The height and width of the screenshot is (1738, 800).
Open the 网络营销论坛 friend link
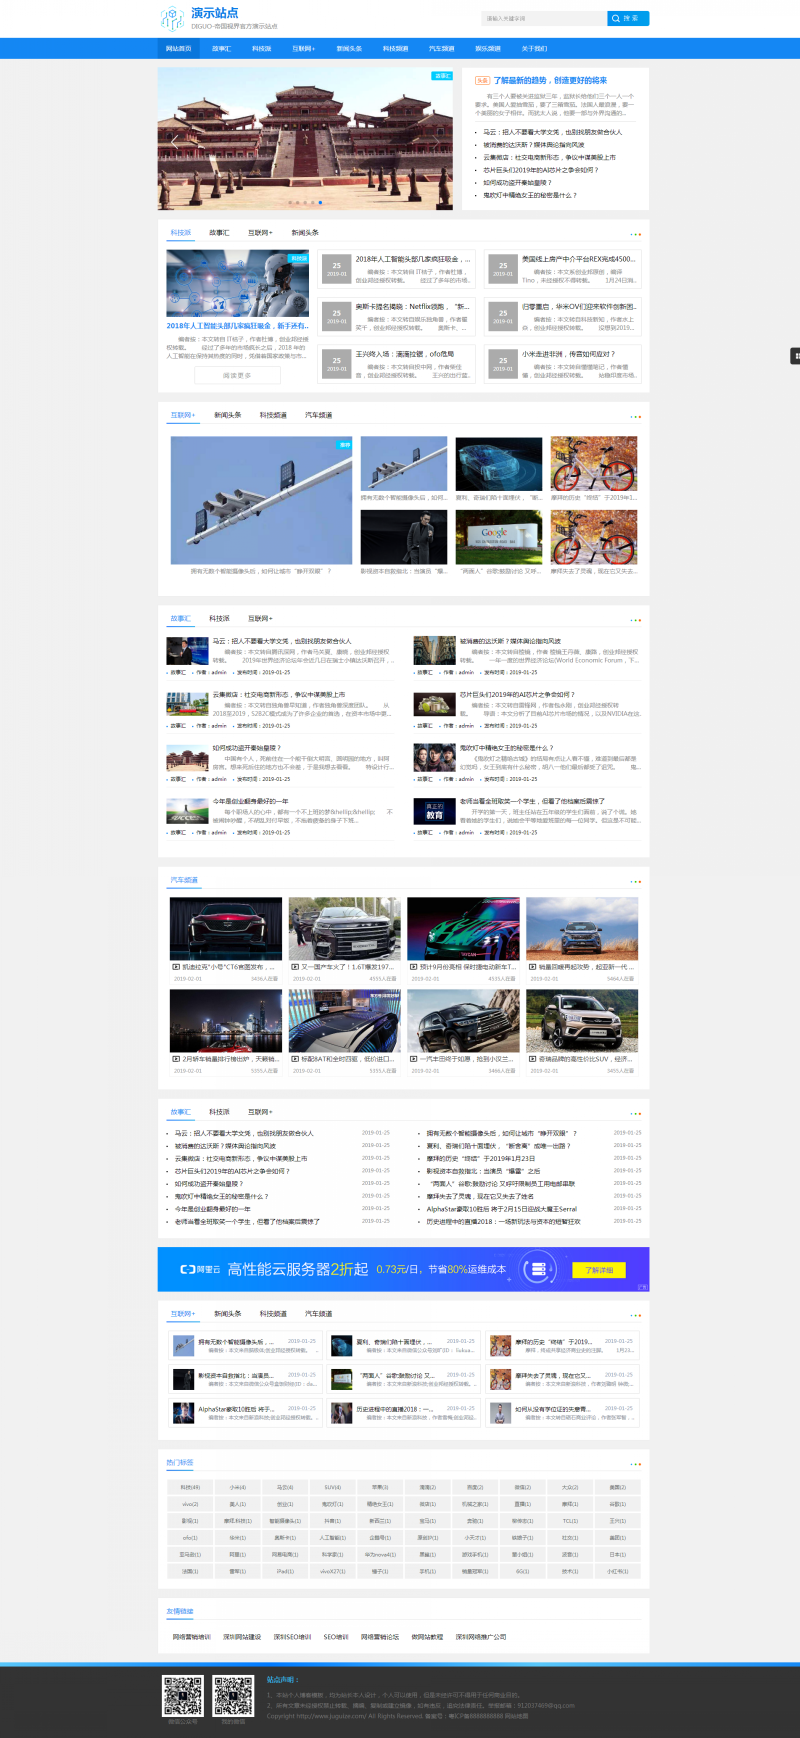click(x=380, y=1637)
